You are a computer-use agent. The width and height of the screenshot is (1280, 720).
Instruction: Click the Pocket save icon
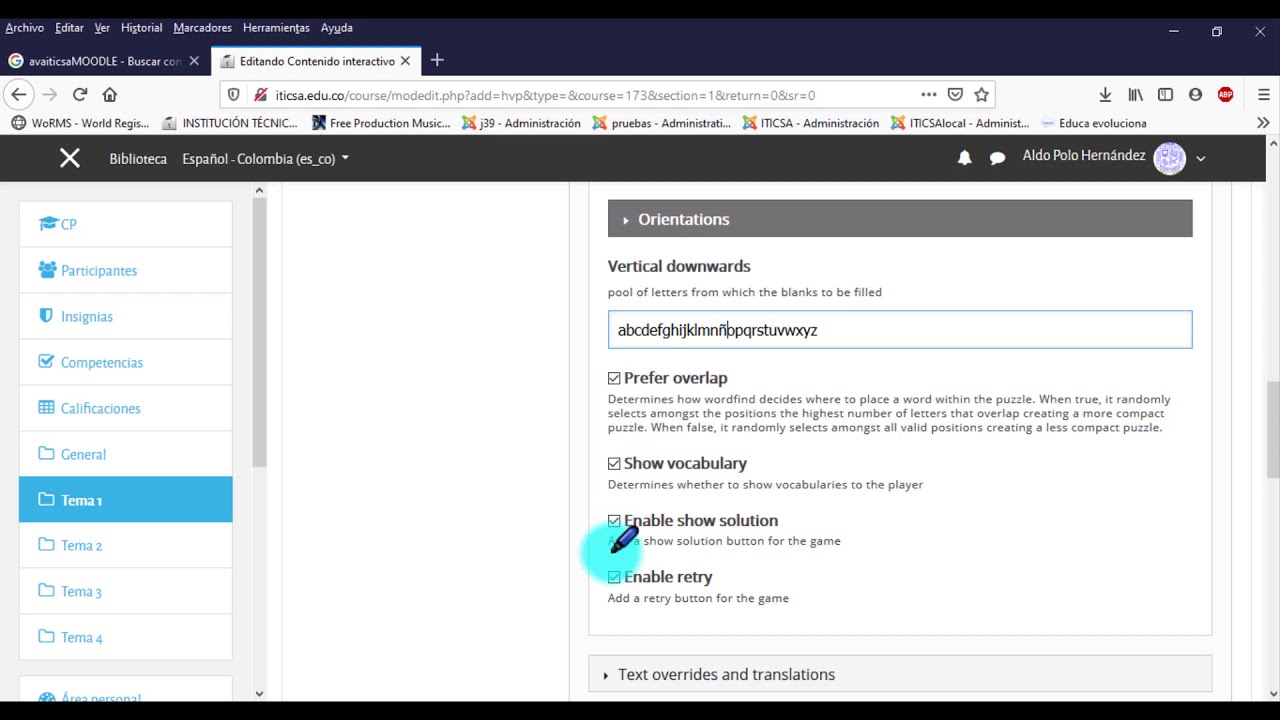955,95
